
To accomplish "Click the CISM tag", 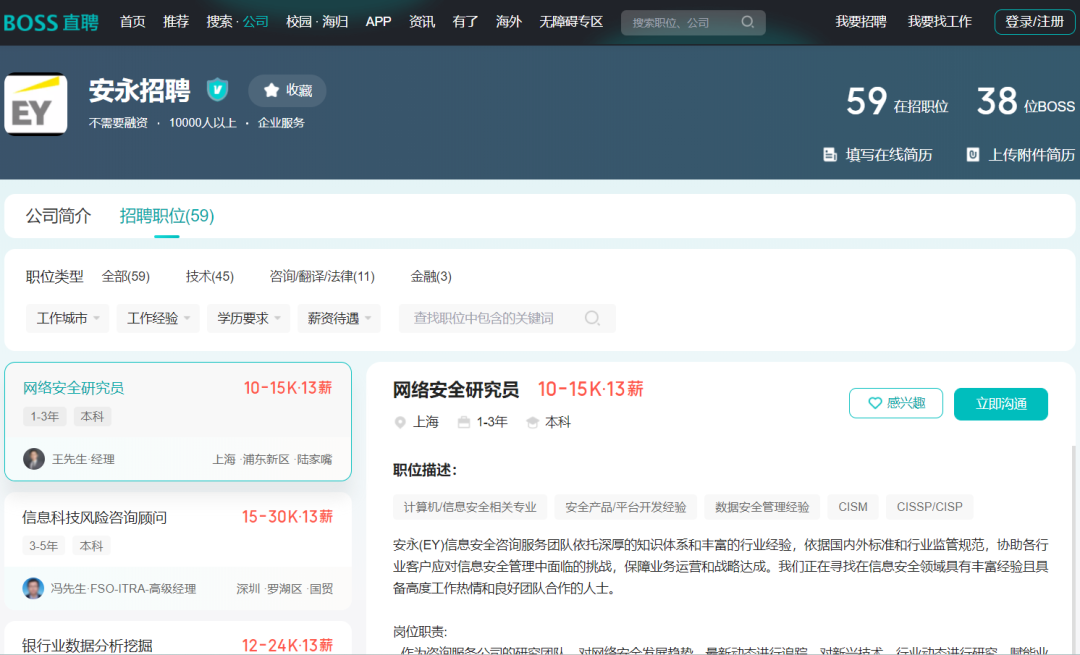I will [x=853, y=507].
